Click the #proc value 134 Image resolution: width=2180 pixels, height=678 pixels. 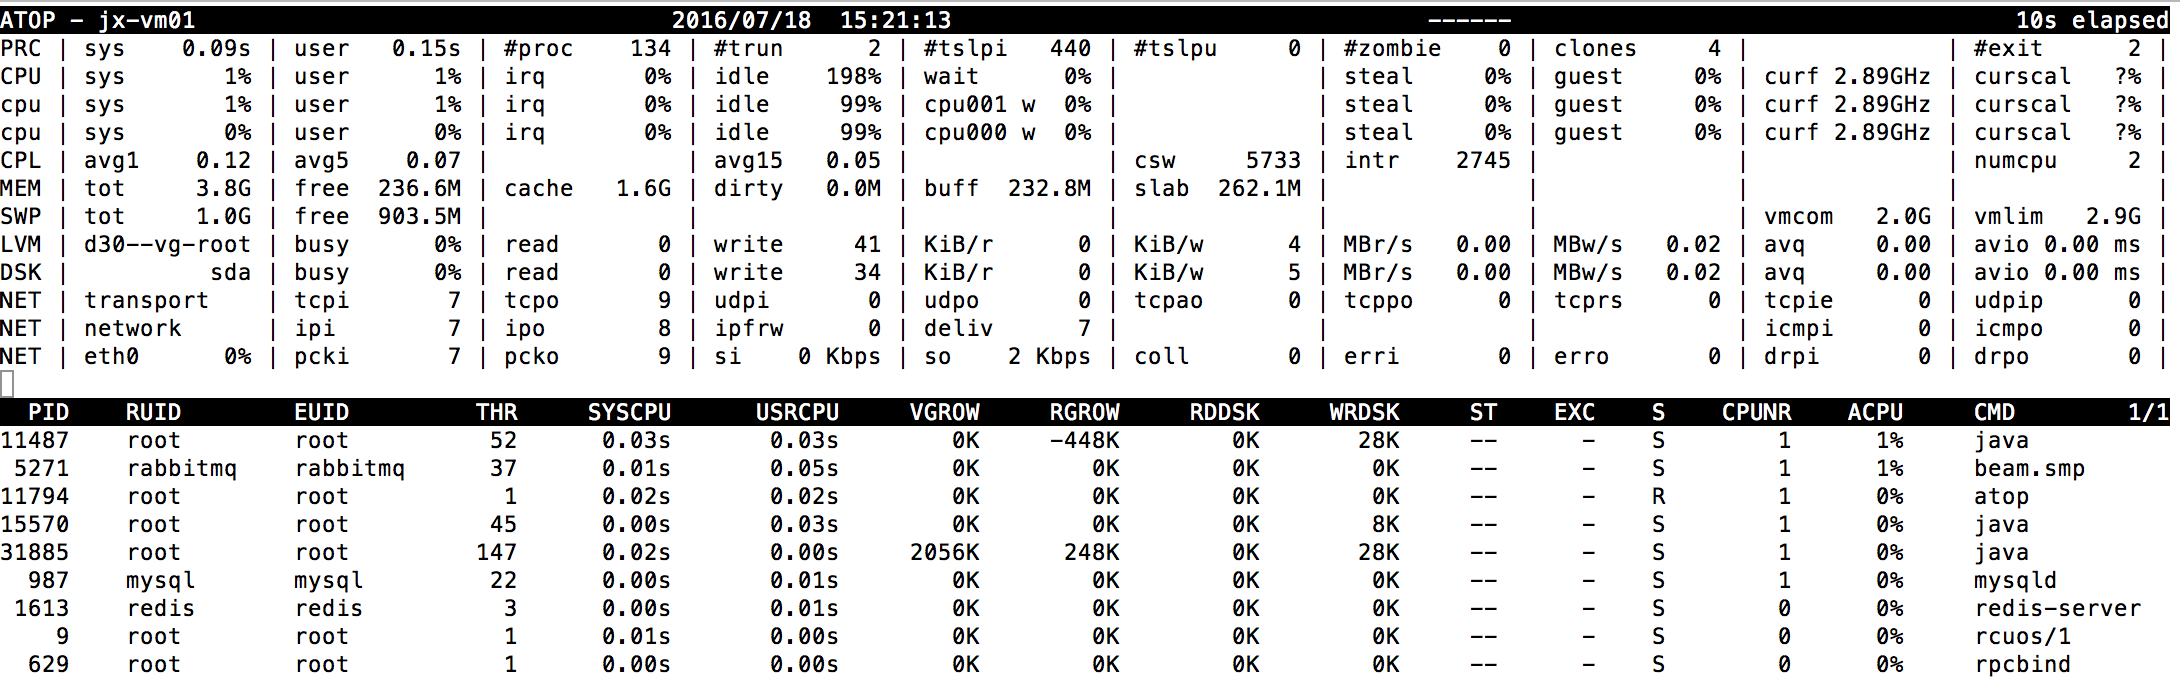[x=650, y=48]
